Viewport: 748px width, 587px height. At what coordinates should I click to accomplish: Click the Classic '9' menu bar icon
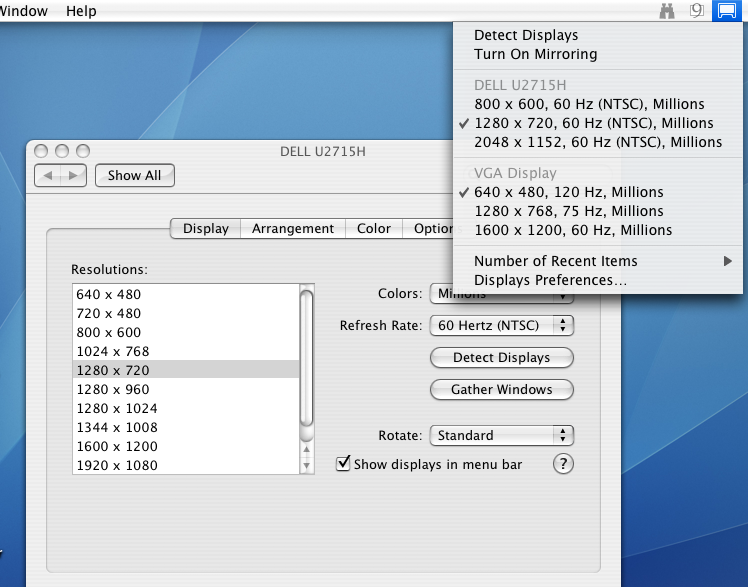697,11
